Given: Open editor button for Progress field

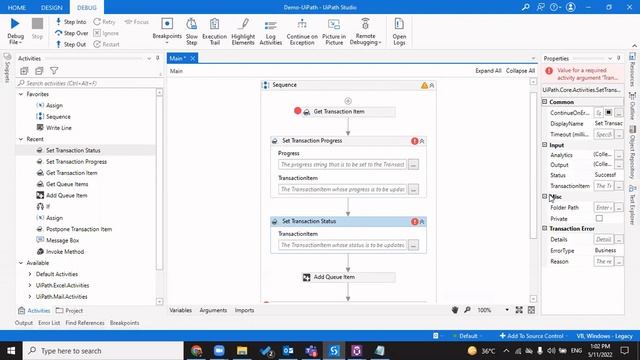Looking at the screenshot, I should (413, 164).
